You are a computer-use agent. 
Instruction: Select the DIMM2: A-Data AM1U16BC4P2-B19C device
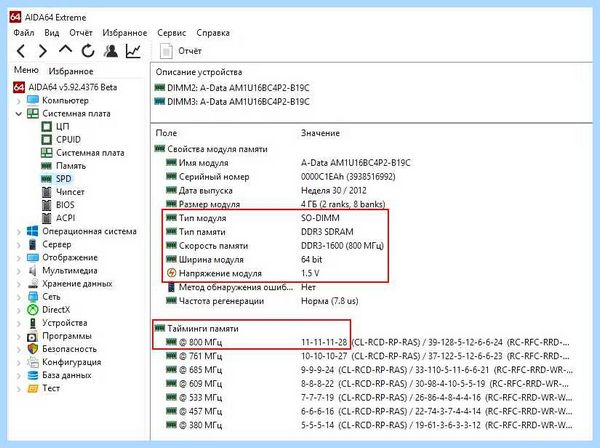tap(232, 88)
